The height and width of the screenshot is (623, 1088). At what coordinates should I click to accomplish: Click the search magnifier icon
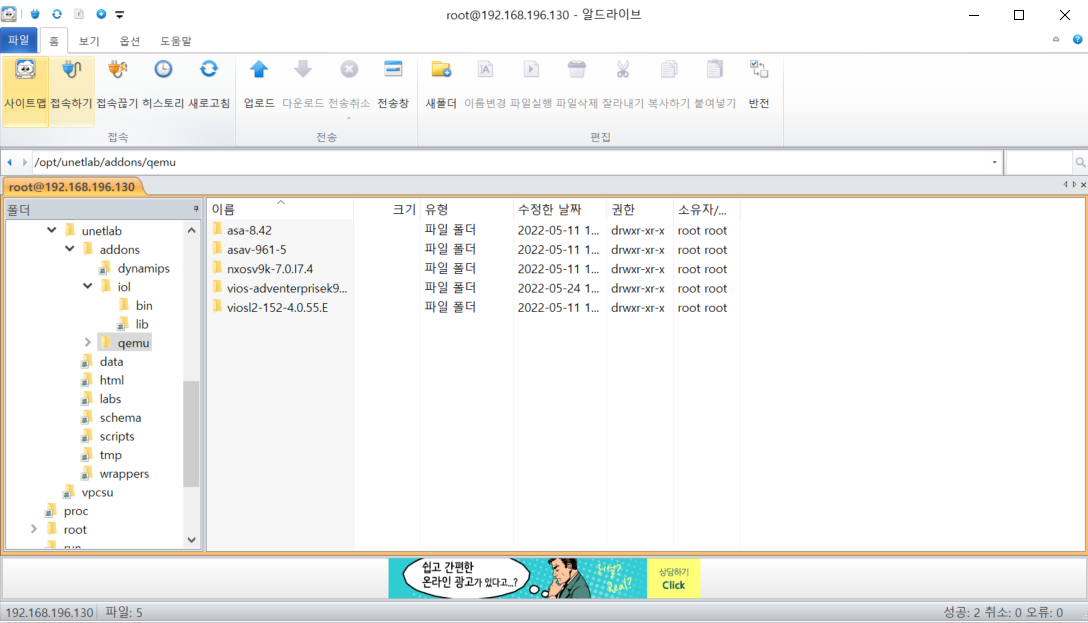click(1080, 162)
